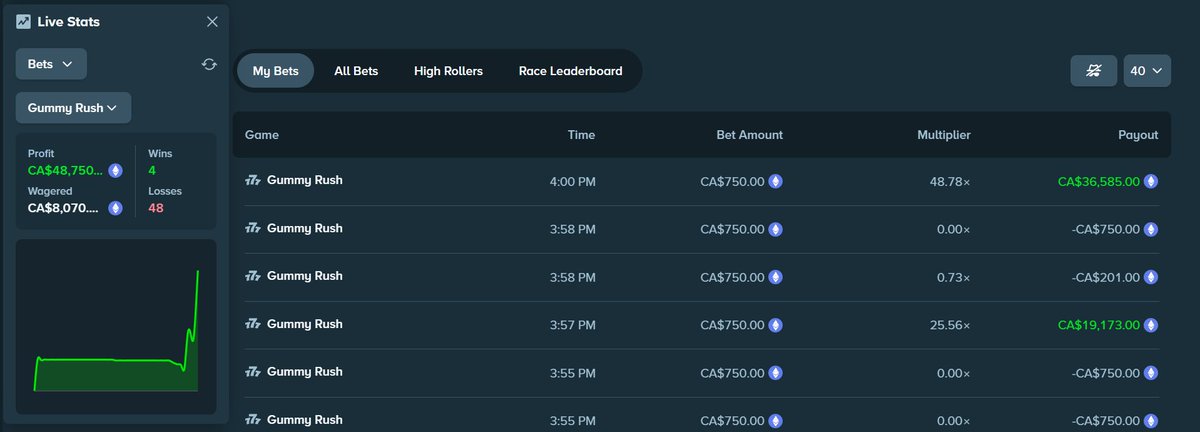Screen dimensions: 1200x432
Task: Click Ethereum icon beside -CA$201.00 payout
Action: 1151,277
